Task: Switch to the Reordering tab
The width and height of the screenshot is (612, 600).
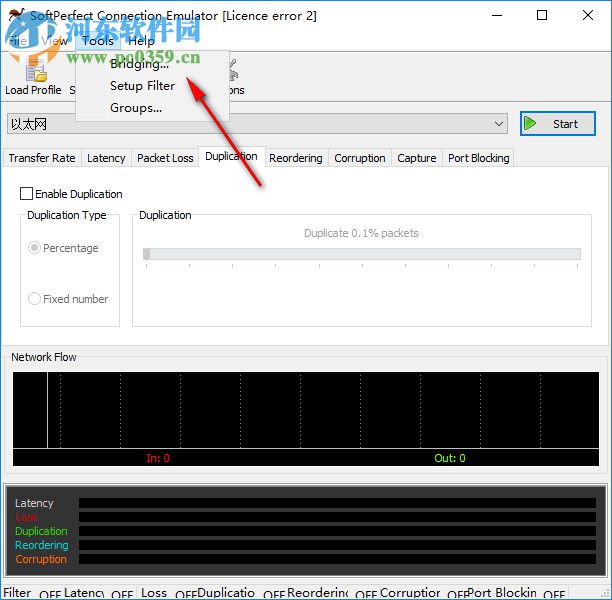Action: (296, 158)
